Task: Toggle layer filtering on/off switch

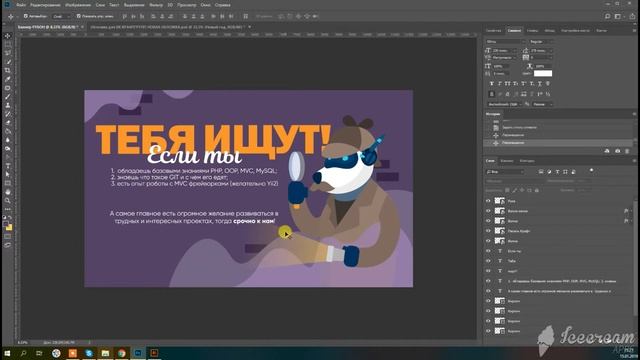Action: click(x=591, y=171)
